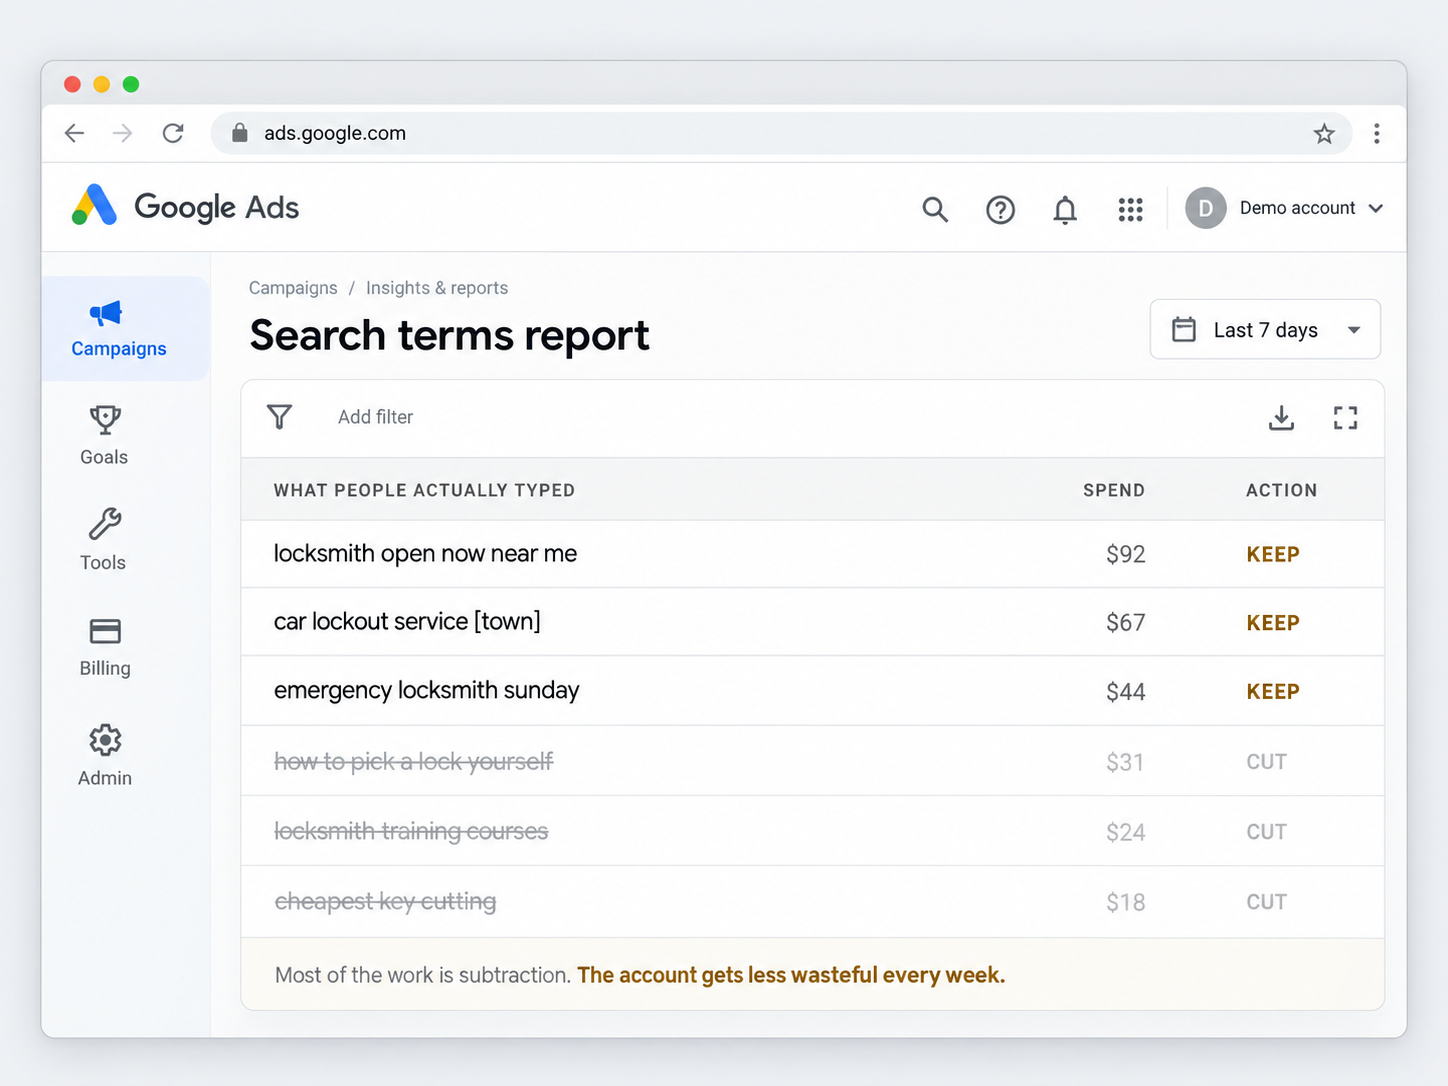Open notifications bell
The width and height of the screenshot is (1448, 1086).
(1065, 210)
